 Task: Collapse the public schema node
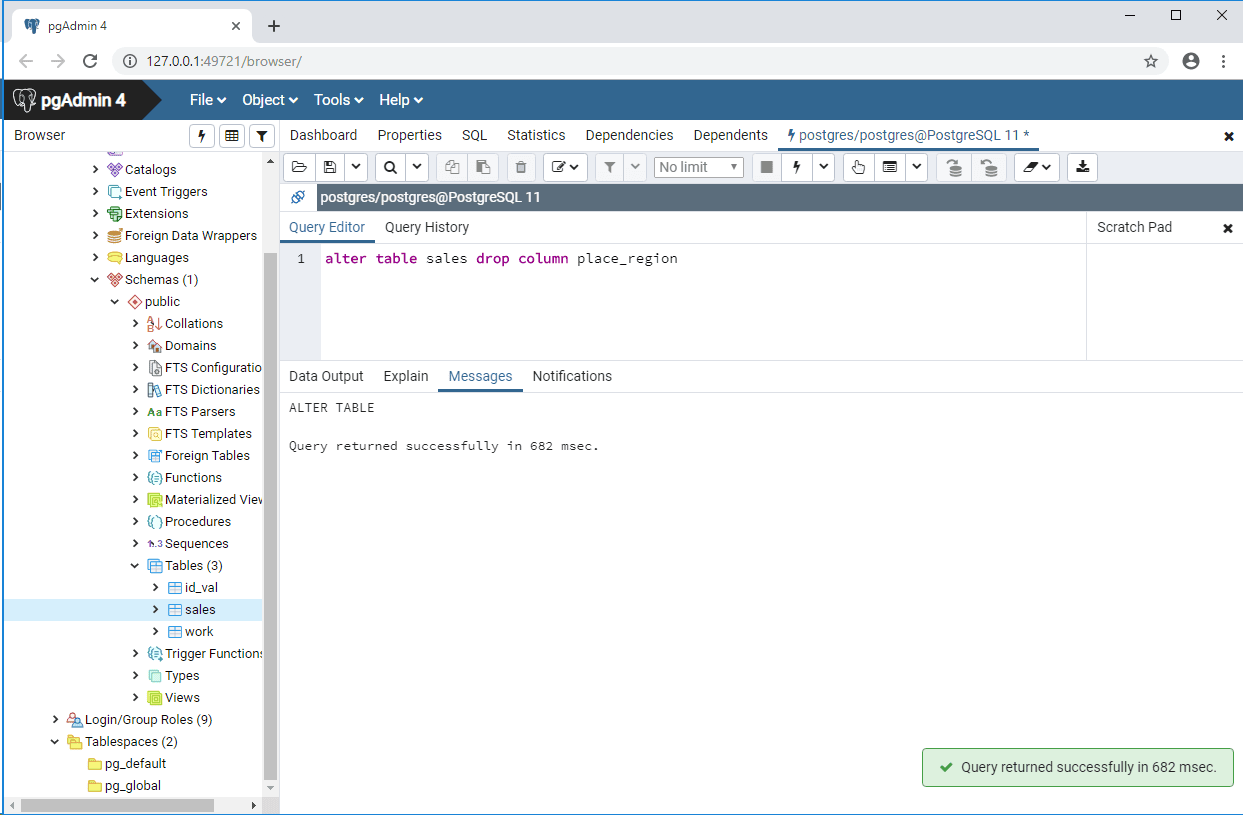[x=116, y=302]
